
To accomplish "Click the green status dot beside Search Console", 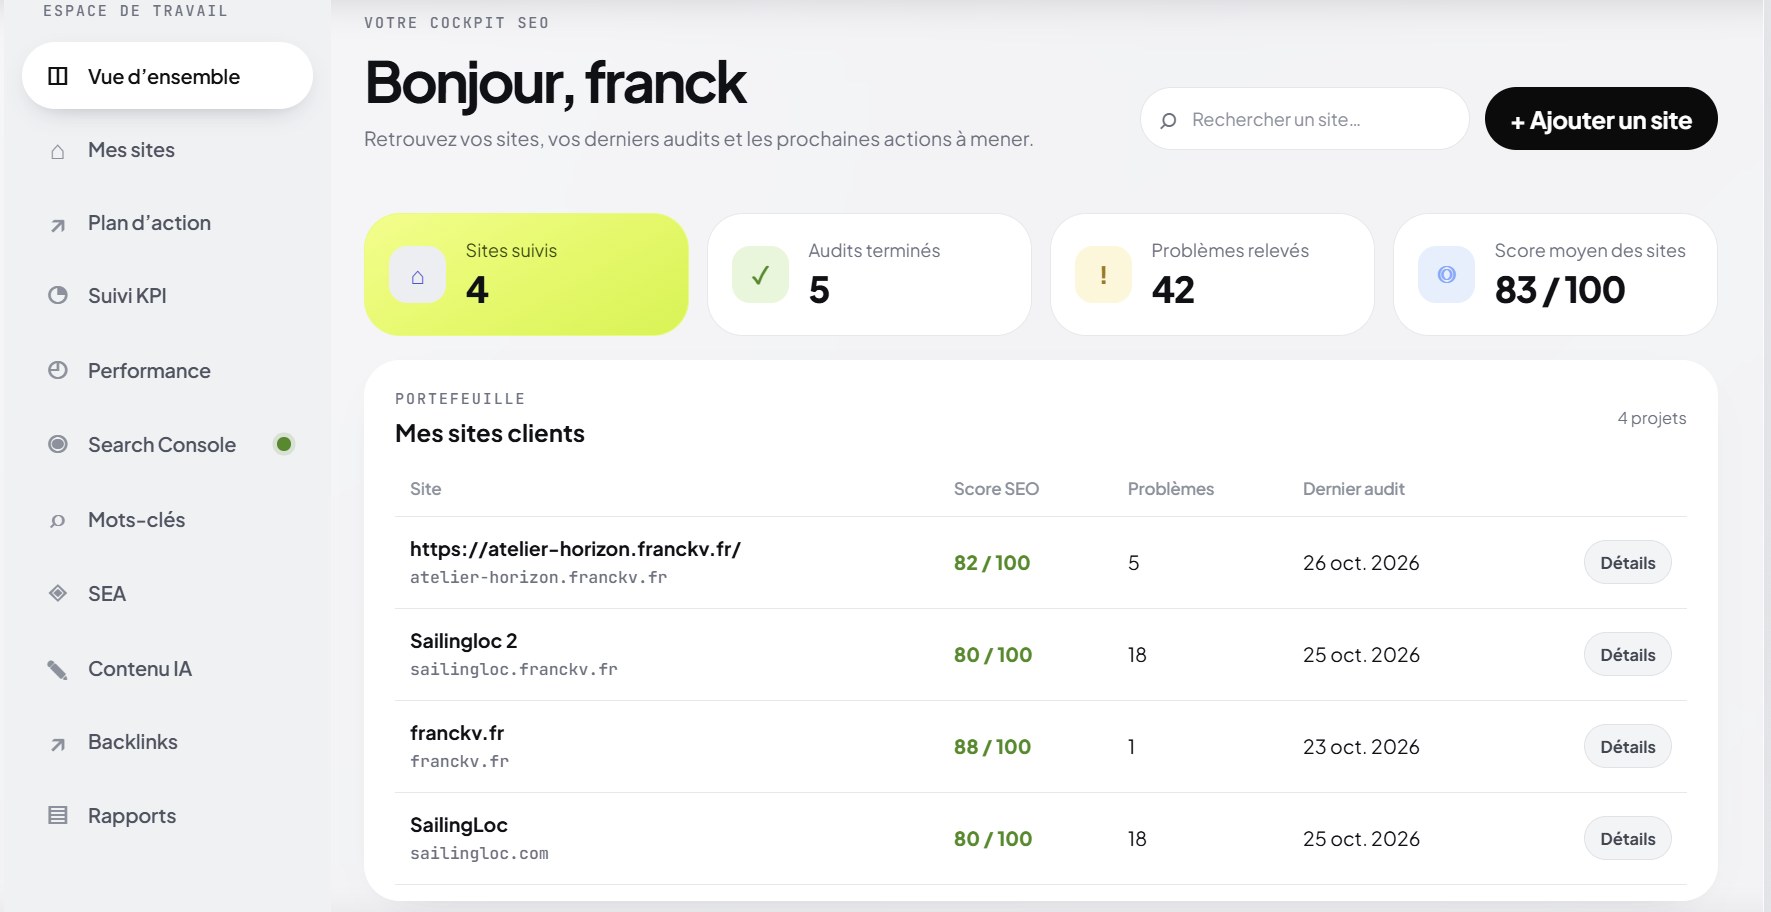I will [284, 444].
